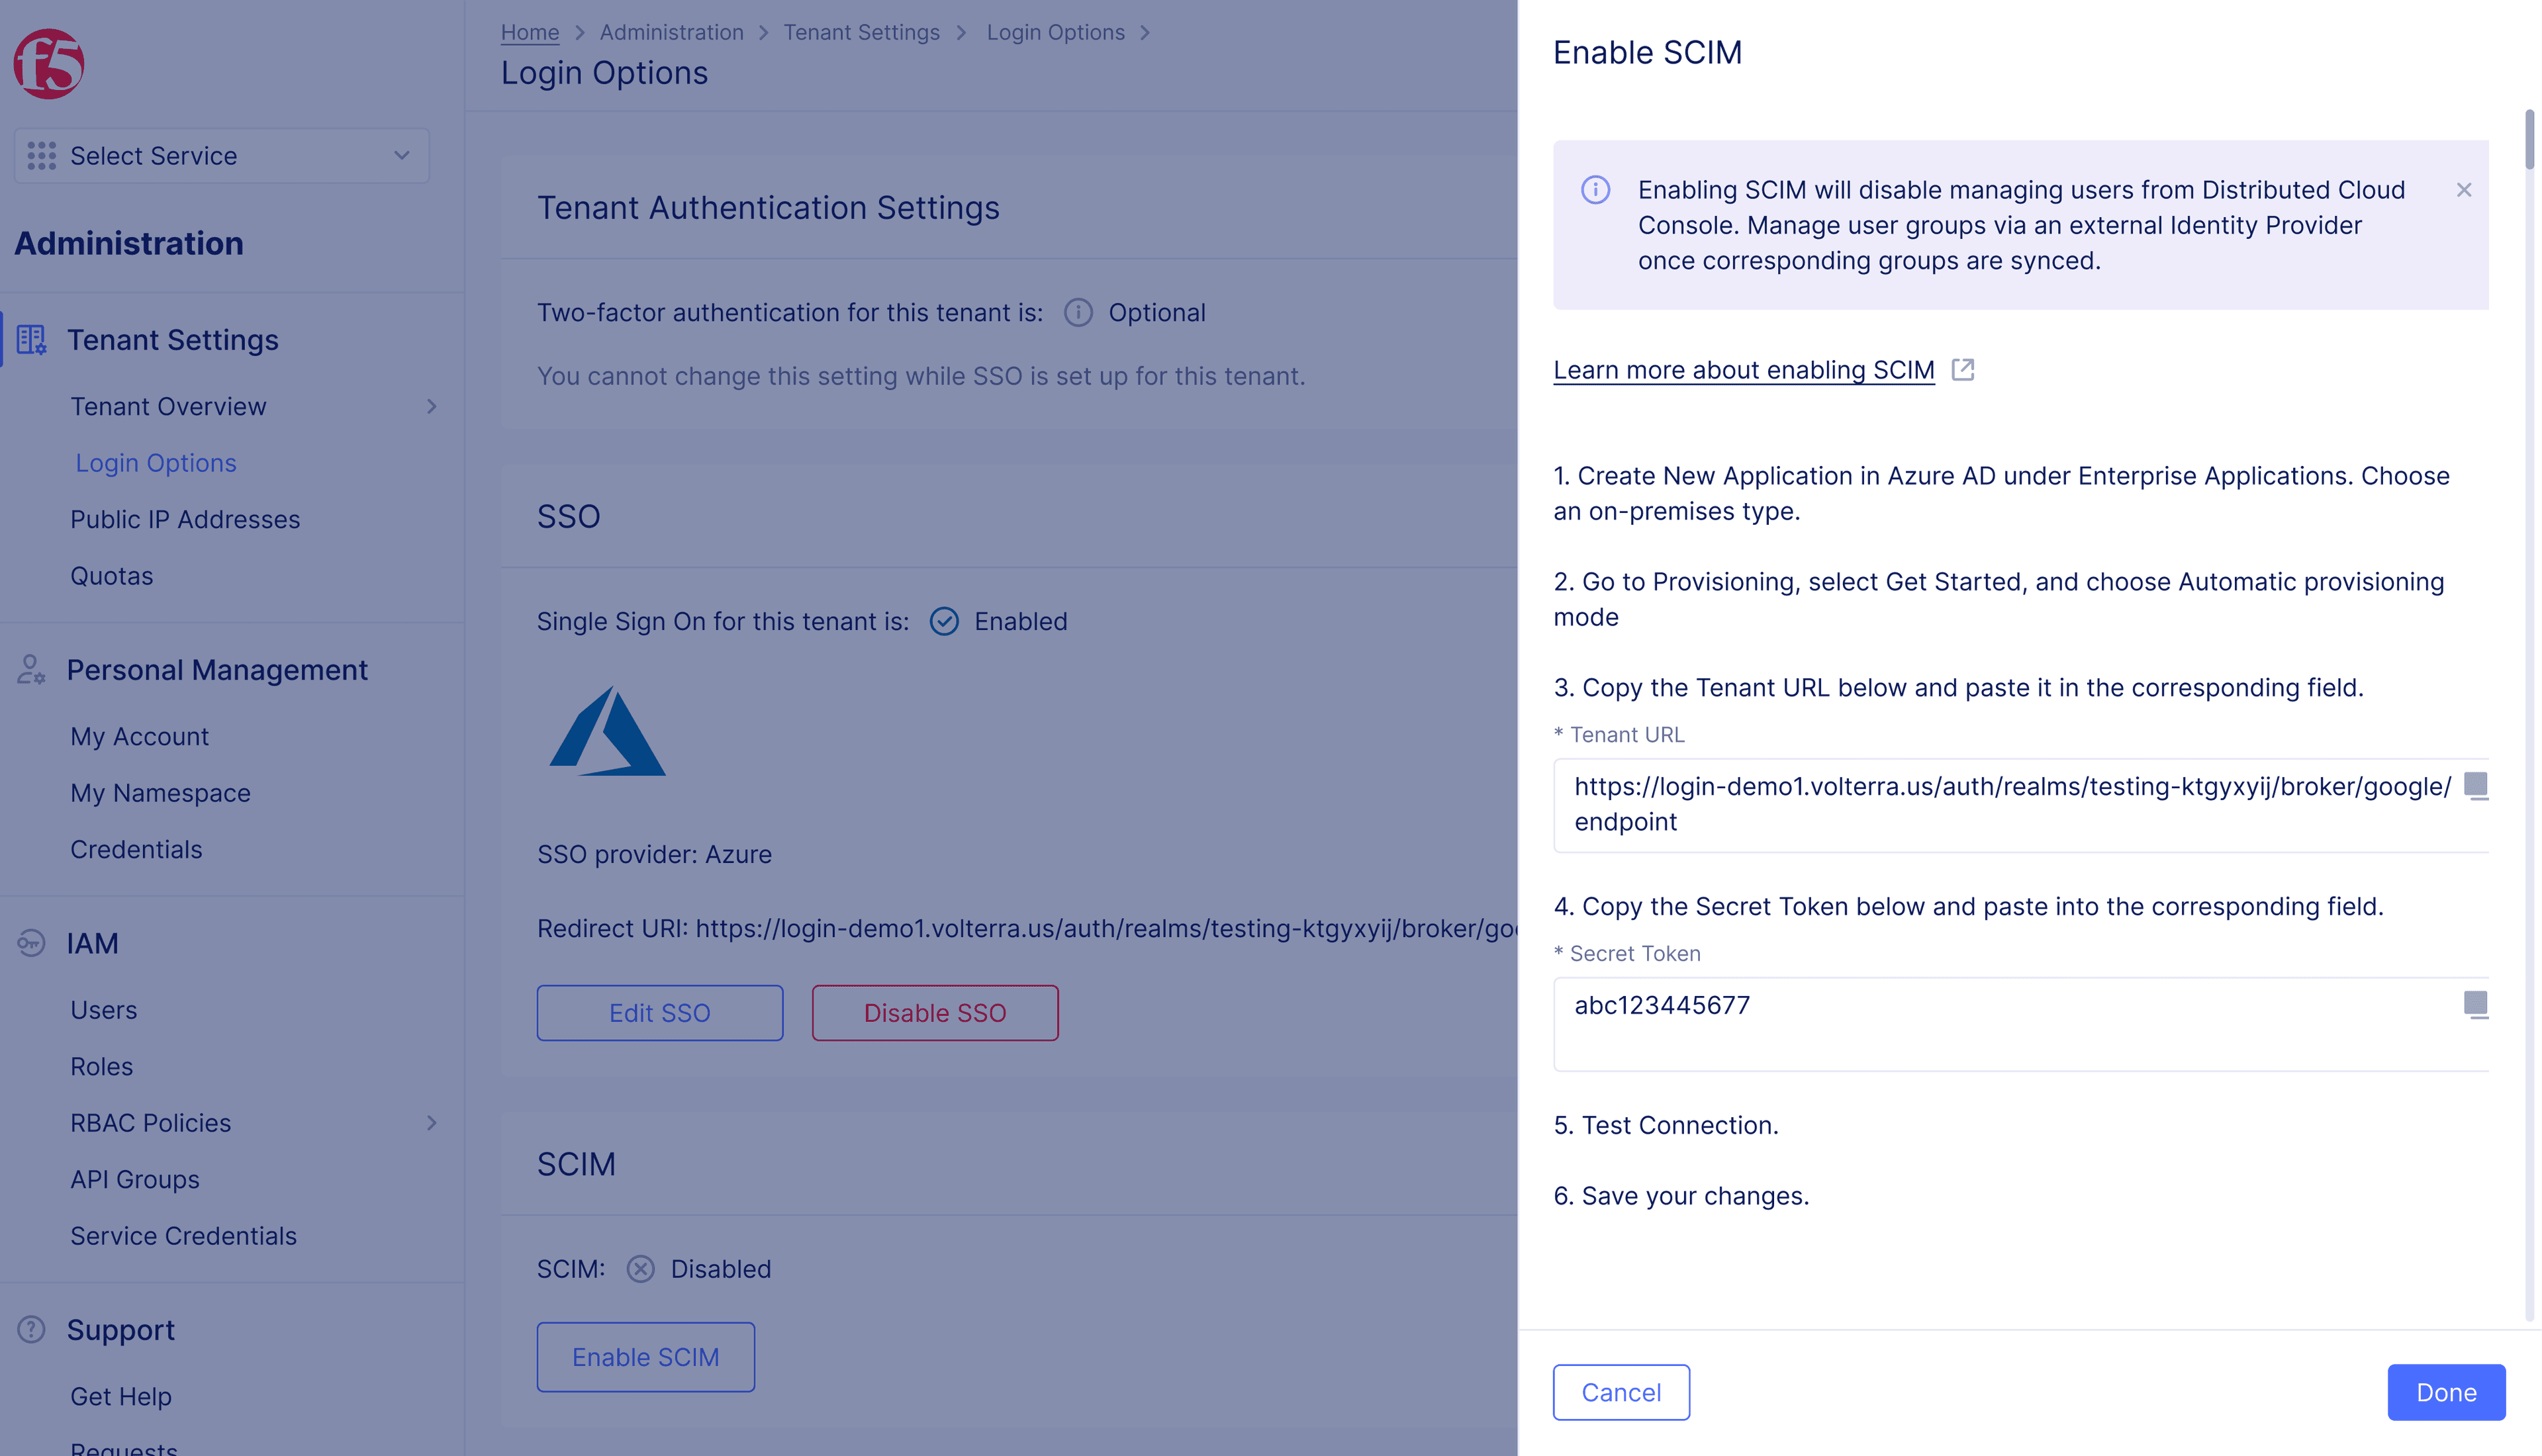Click the Enable SCIM panel scrollbar
This screenshot has height=1456, width=2542.
tap(2529, 140)
